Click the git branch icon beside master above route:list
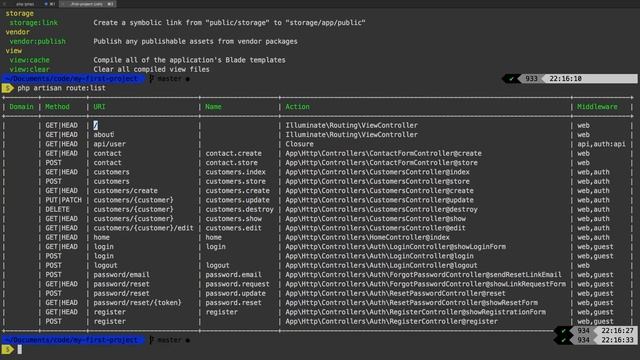This screenshot has width=640, height=360. click(151, 79)
